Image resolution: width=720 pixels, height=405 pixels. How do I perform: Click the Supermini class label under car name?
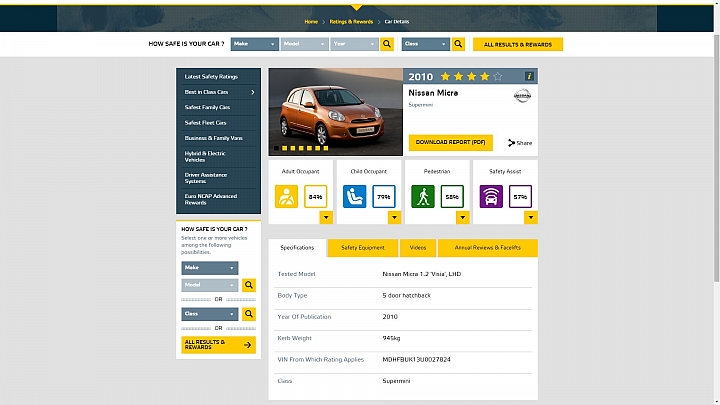coord(421,105)
